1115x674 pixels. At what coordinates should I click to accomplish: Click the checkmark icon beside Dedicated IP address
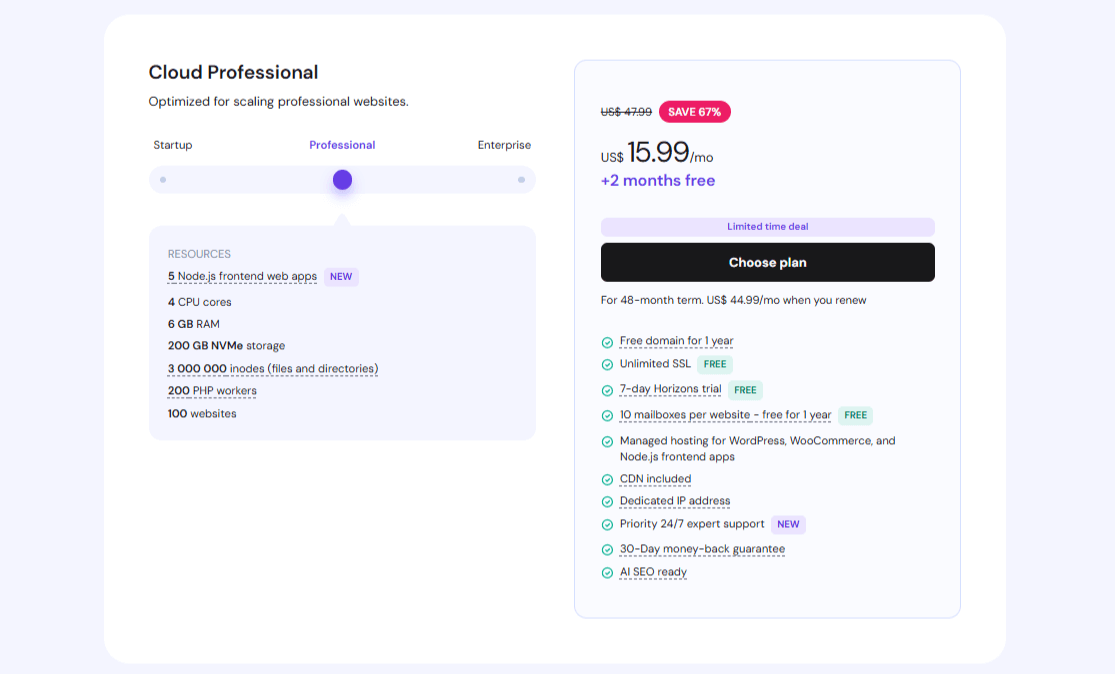click(x=608, y=501)
